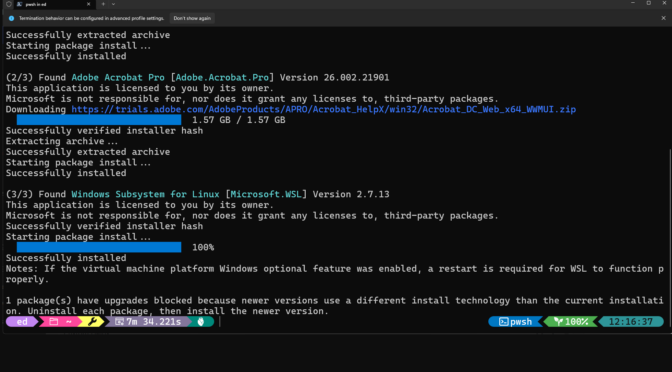Expand the new tab profile dropdown
Image resolution: width=672 pixels, height=372 pixels.
click(113, 4)
